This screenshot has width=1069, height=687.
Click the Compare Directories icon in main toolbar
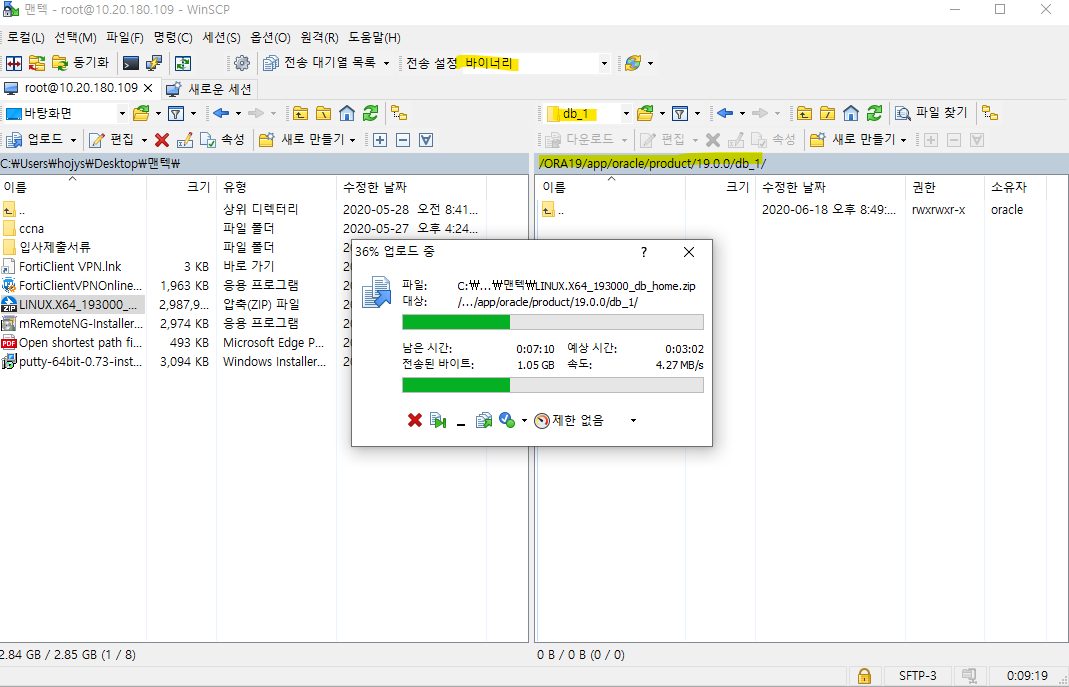[14, 63]
